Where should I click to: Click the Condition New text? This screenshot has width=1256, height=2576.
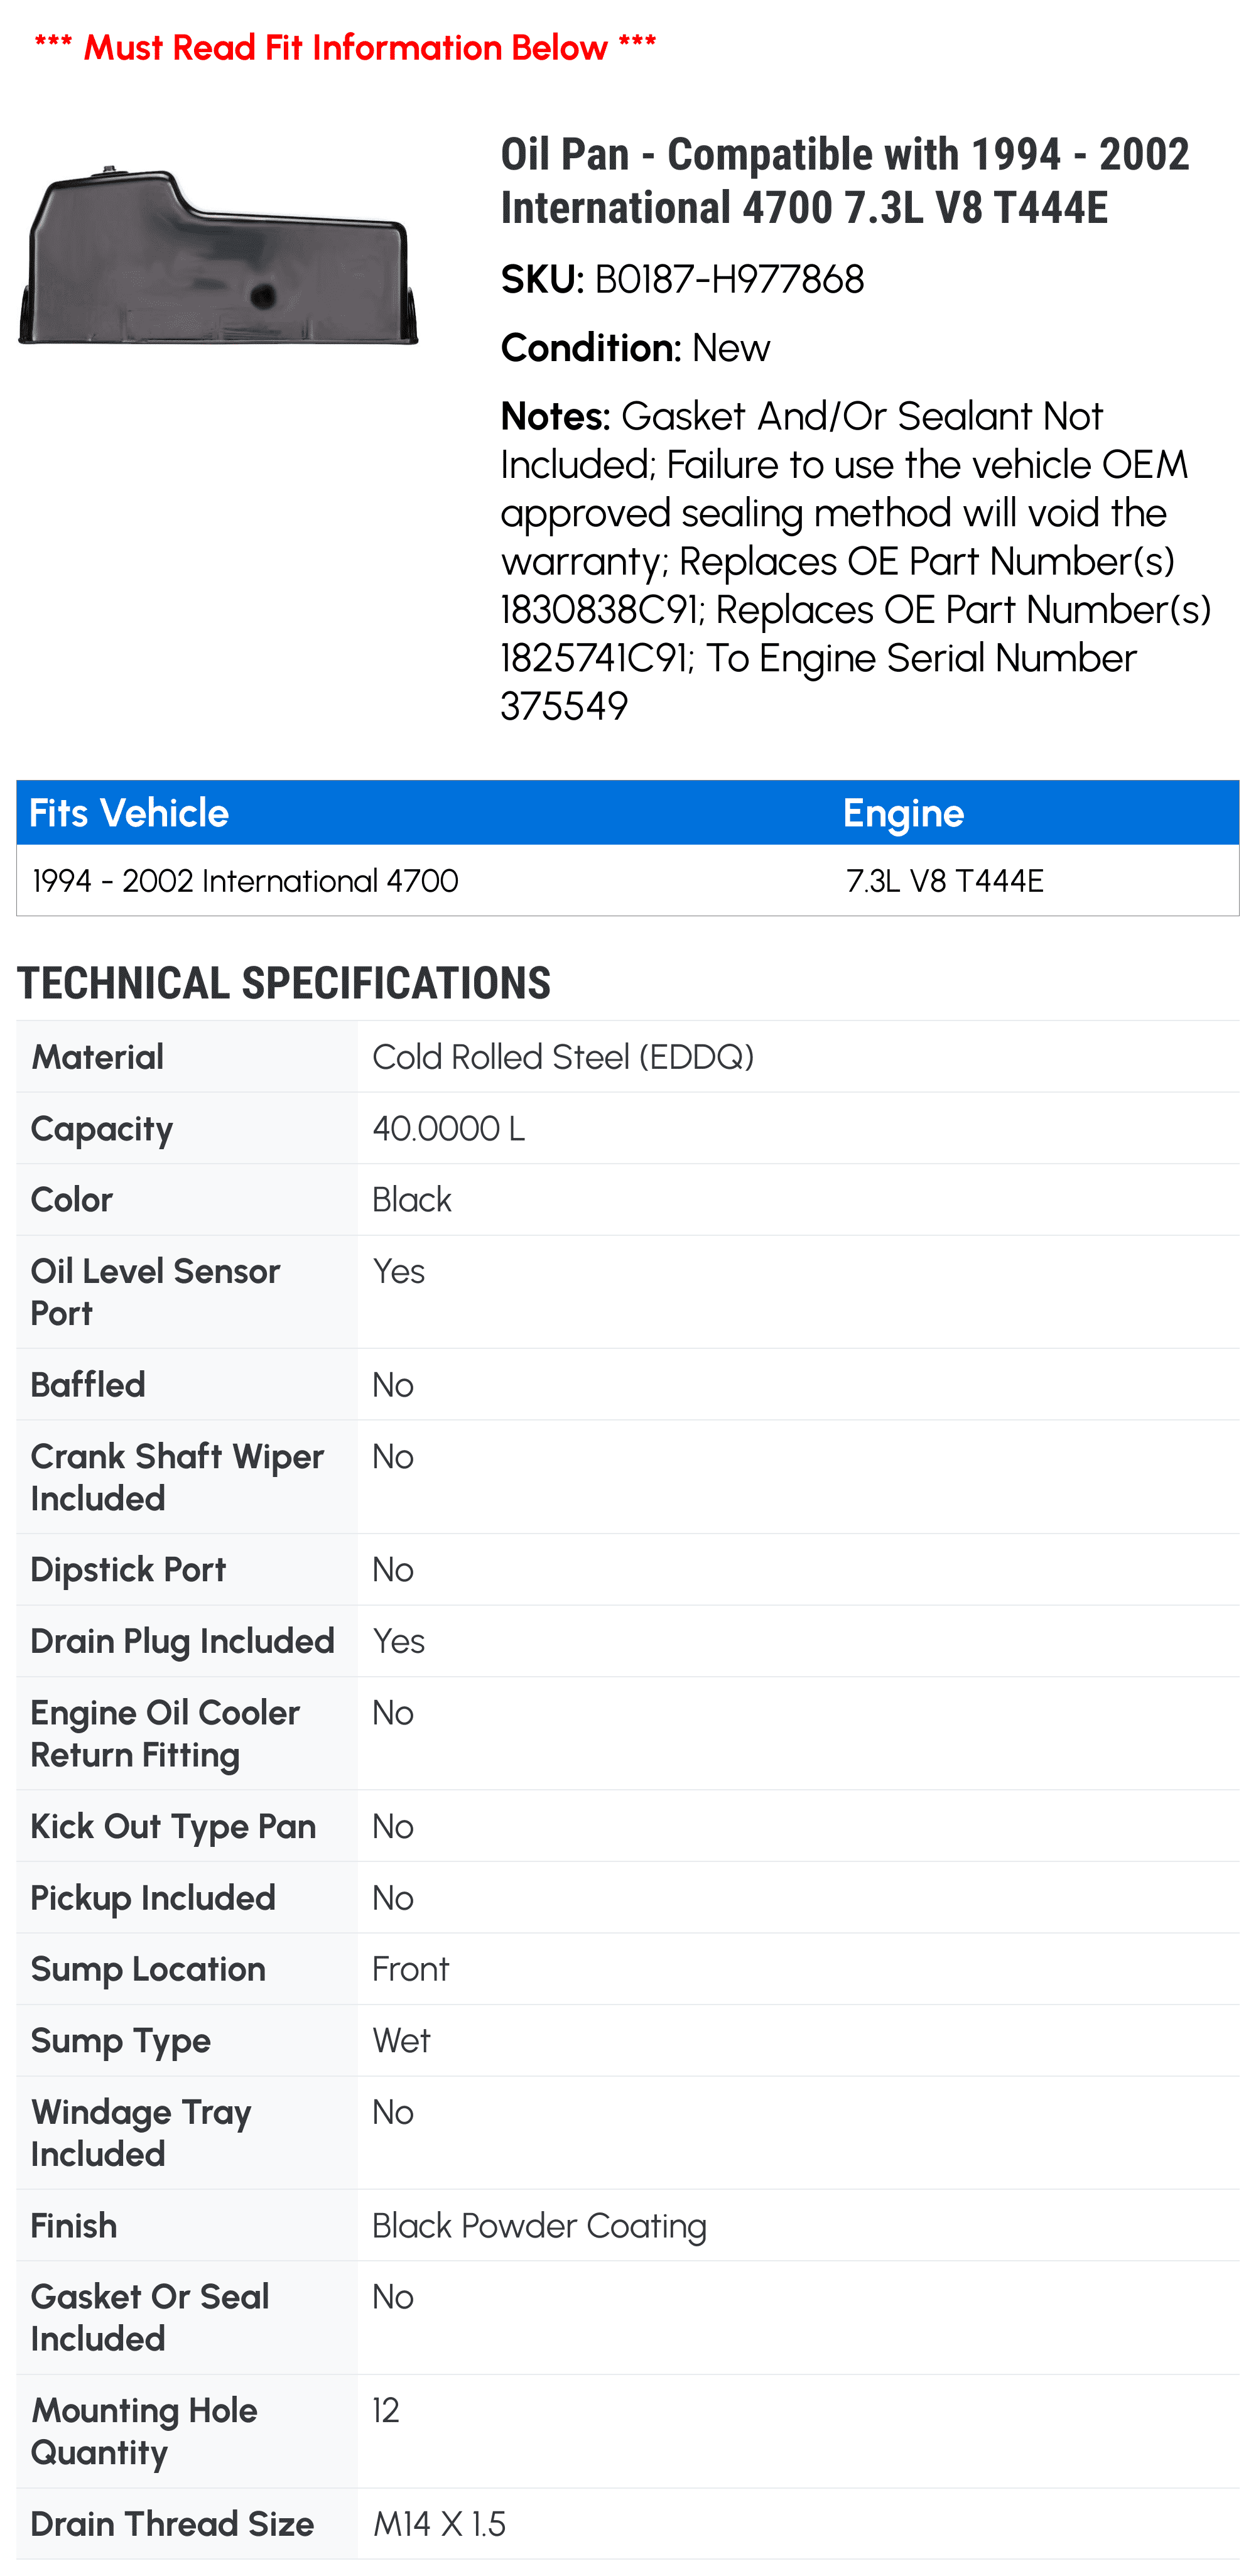click(635, 348)
